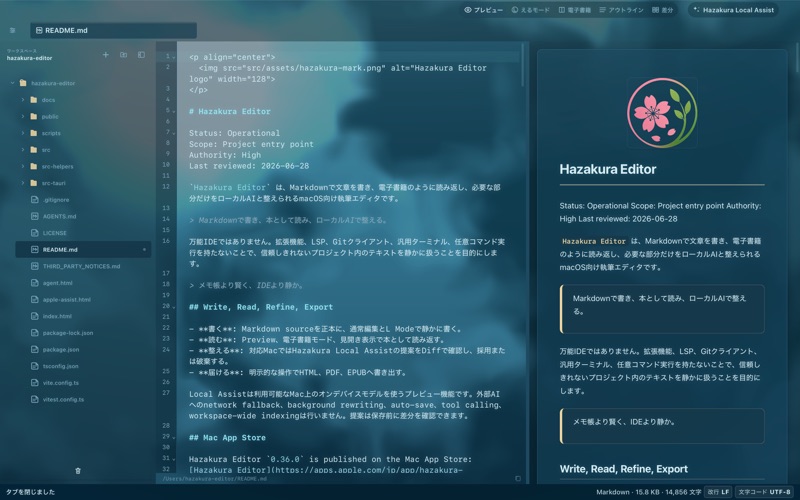
Task: Click the file path at editor footer
Action: click(x=214, y=479)
